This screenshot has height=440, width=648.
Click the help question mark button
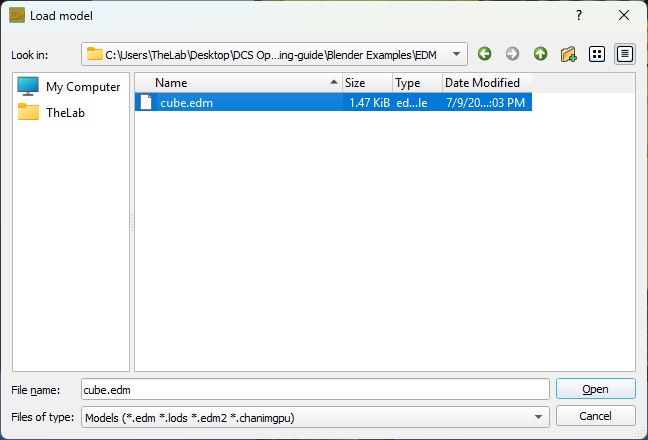click(579, 16)
